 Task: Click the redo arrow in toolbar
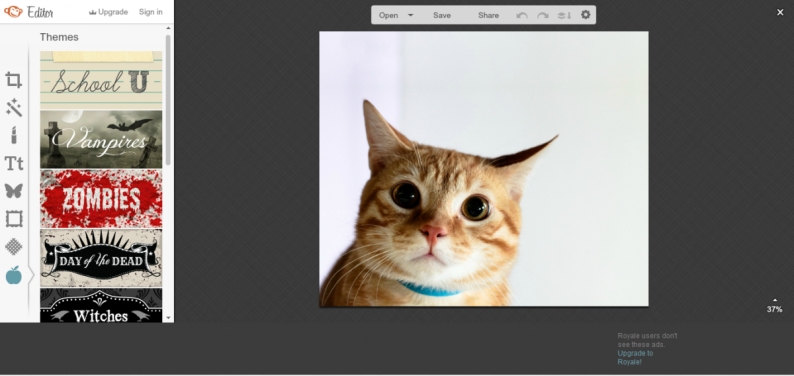pos(543,15)
